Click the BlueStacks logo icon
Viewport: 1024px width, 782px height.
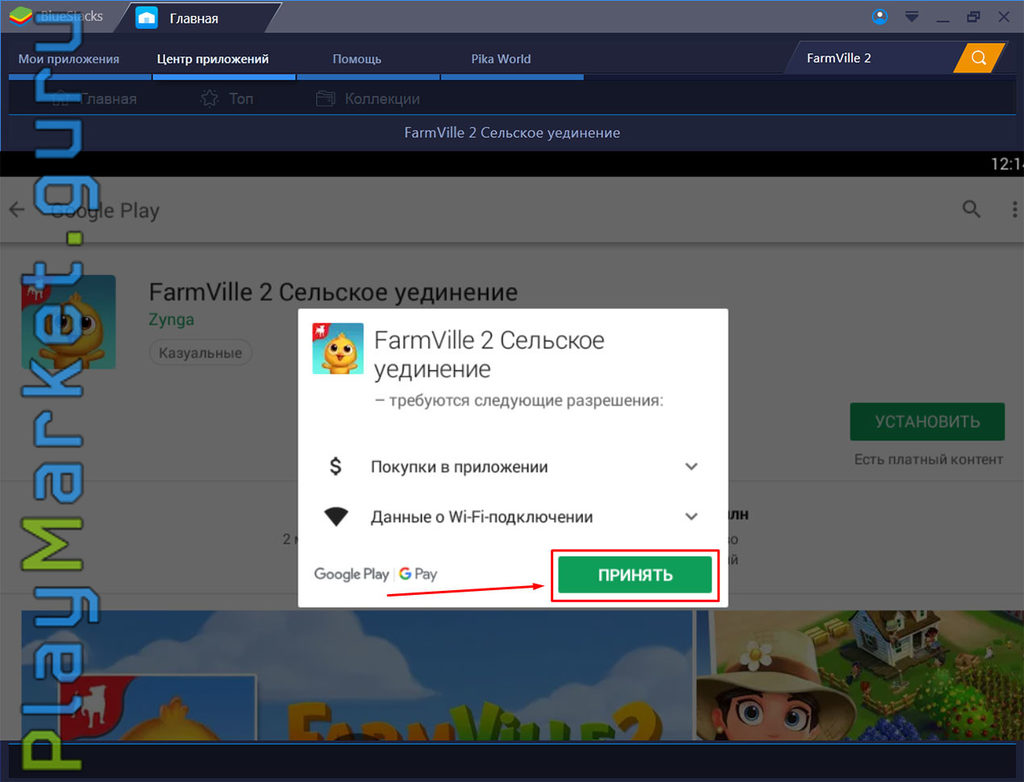(21, 16)
